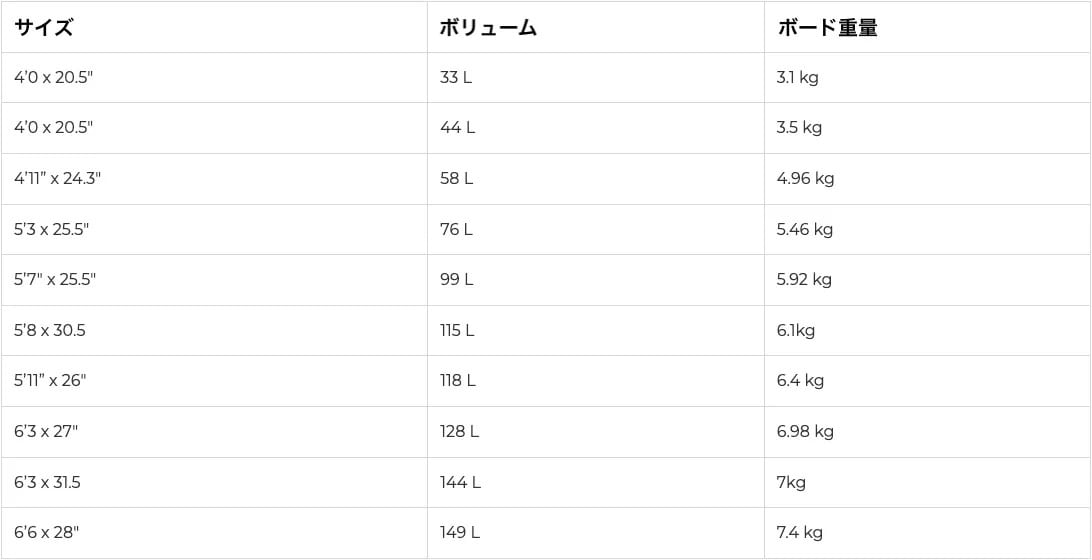Click the 6'6 x 28" size cell
The width and height of the screenshot is (1092, 560).
tap(214, 533)
